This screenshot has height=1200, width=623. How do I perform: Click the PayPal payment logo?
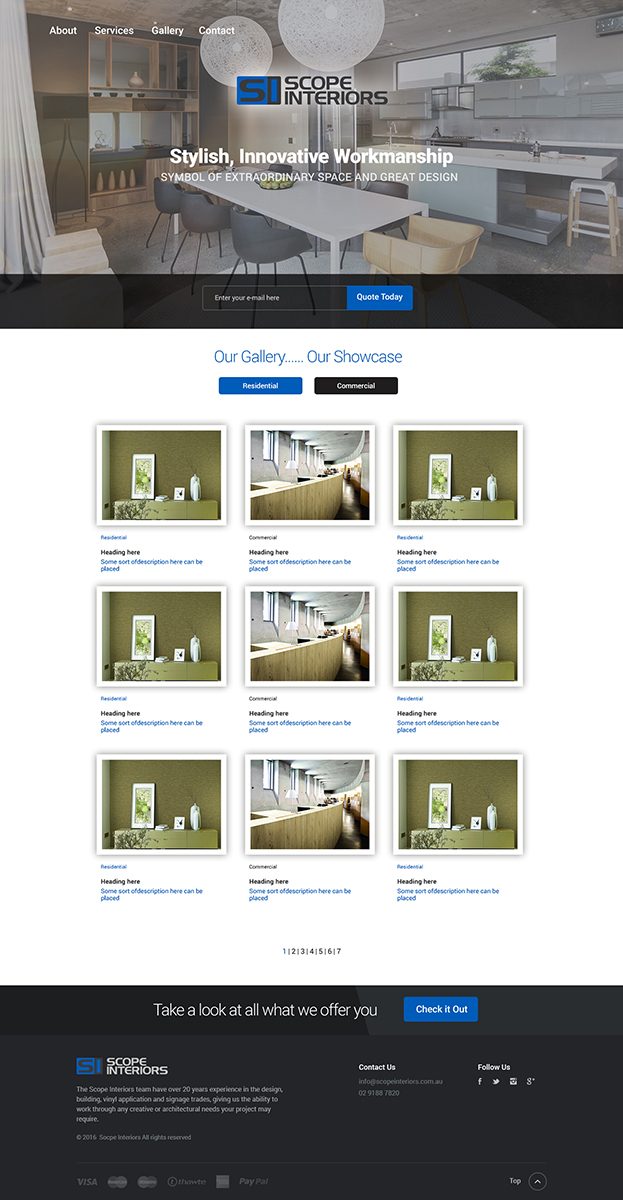pos(254,1182)
